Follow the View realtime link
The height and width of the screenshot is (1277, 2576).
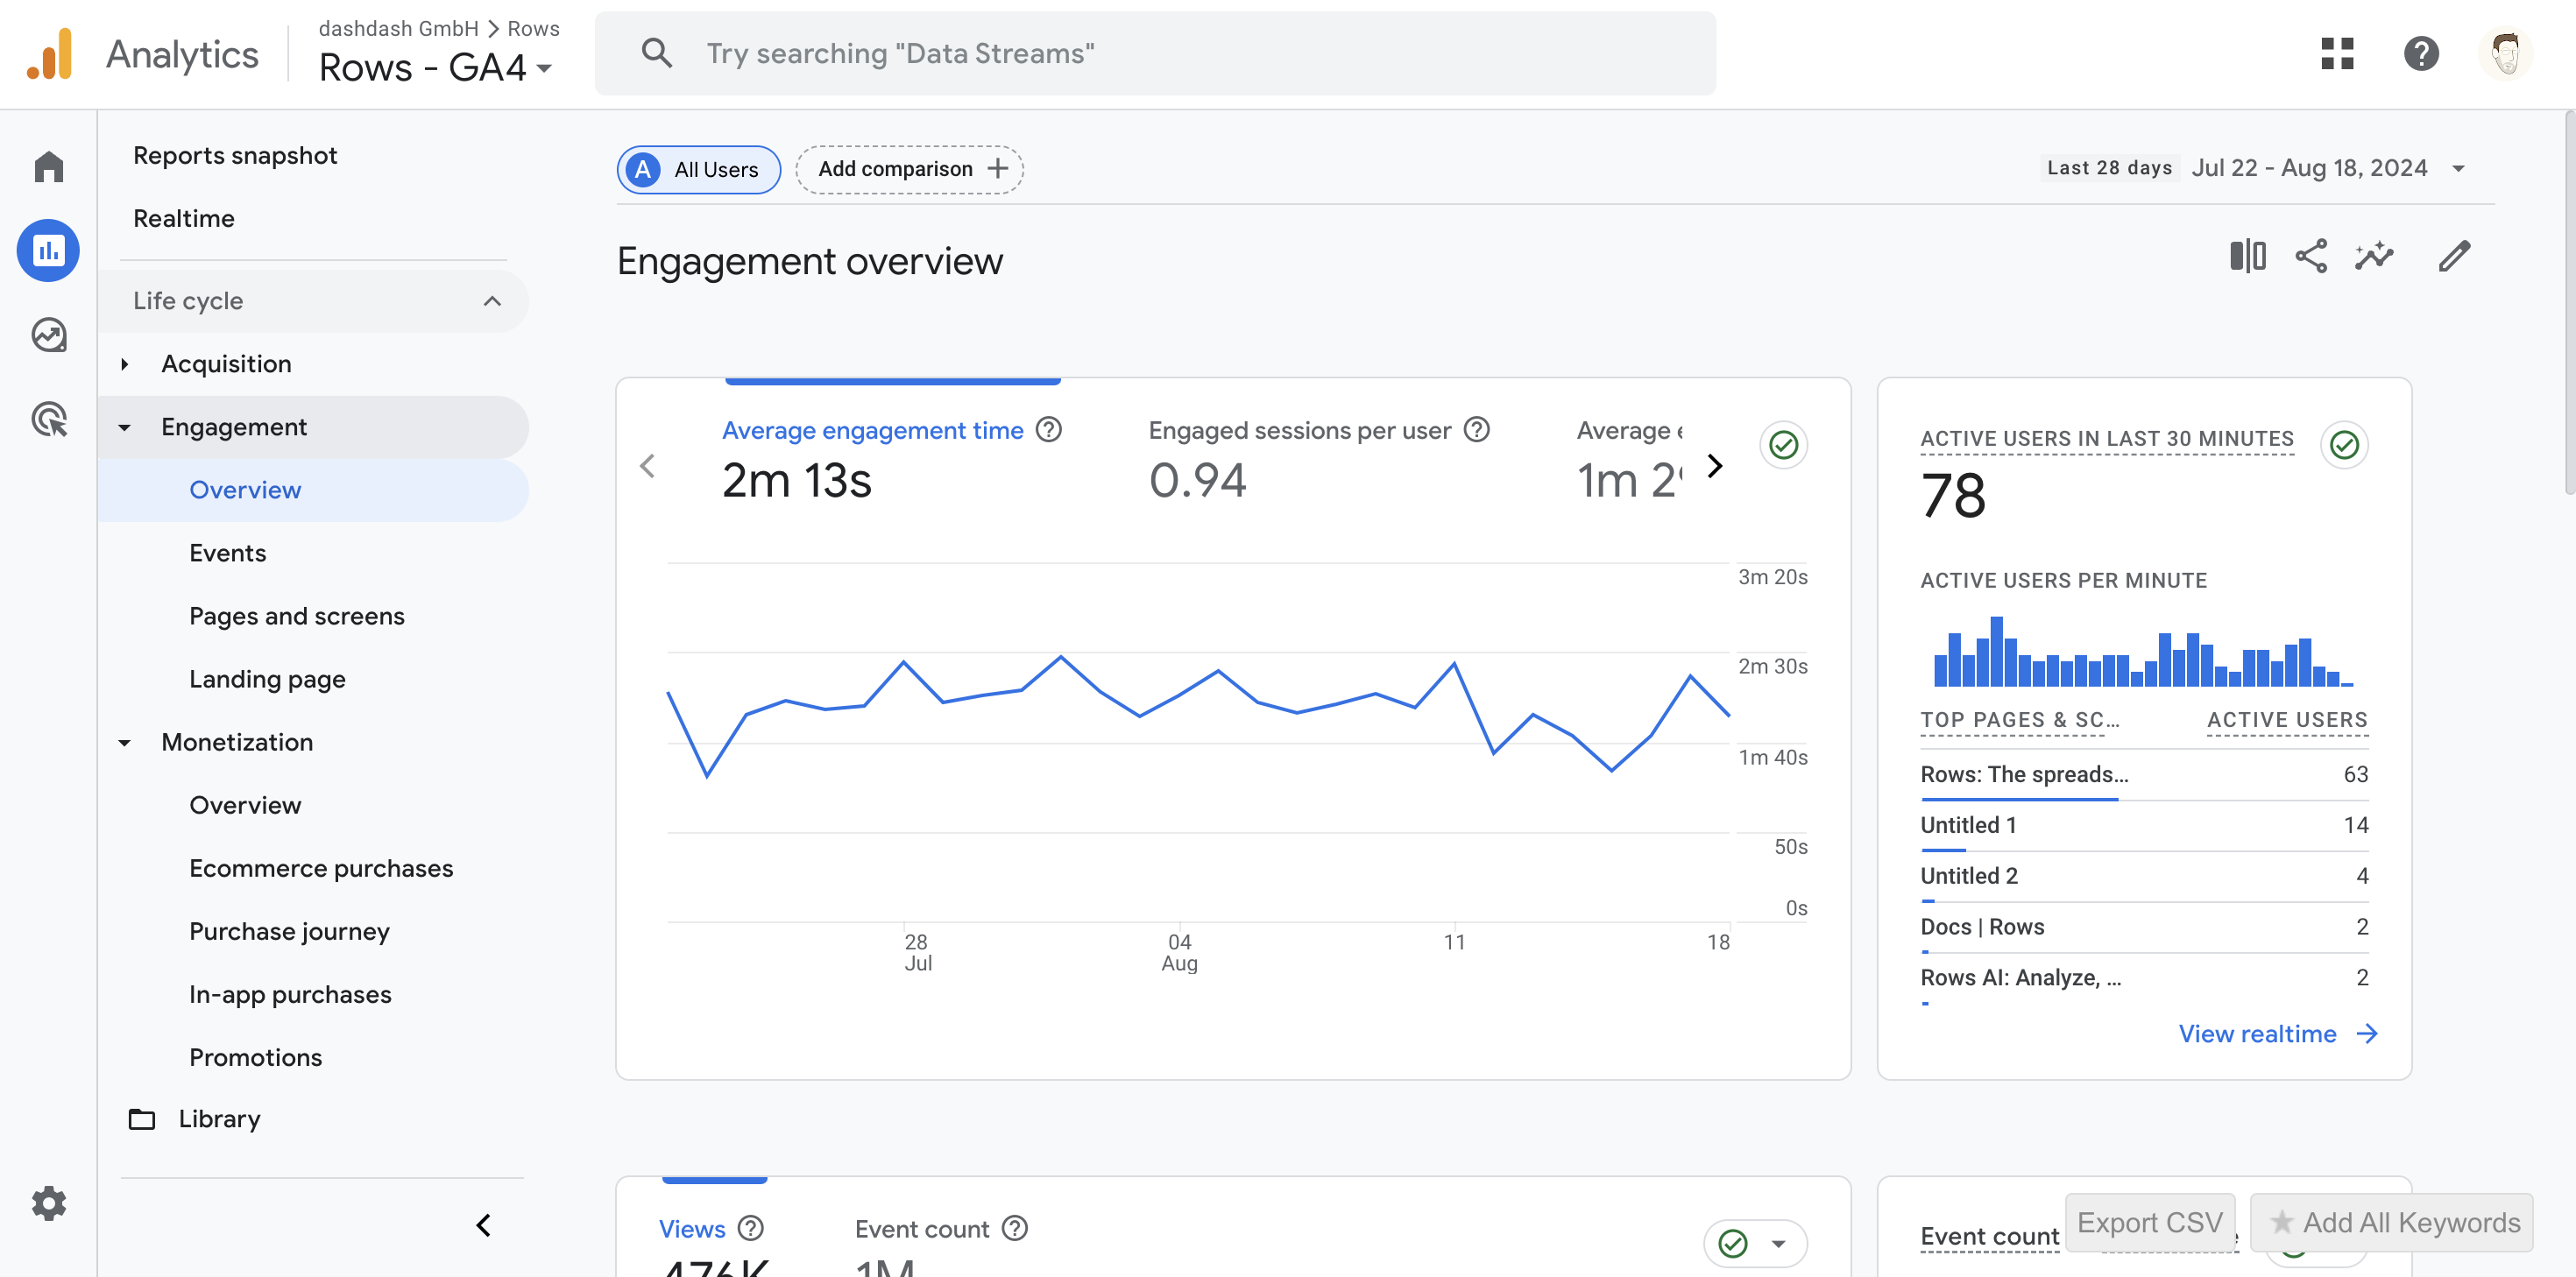coord(2277,1033)
